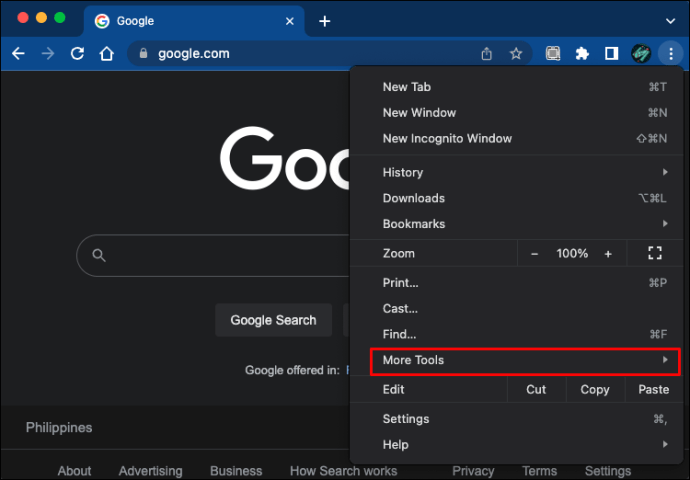Open the Advertising footer link
Viewport: 690px width, 480px height.
click(x=150, y=471)
